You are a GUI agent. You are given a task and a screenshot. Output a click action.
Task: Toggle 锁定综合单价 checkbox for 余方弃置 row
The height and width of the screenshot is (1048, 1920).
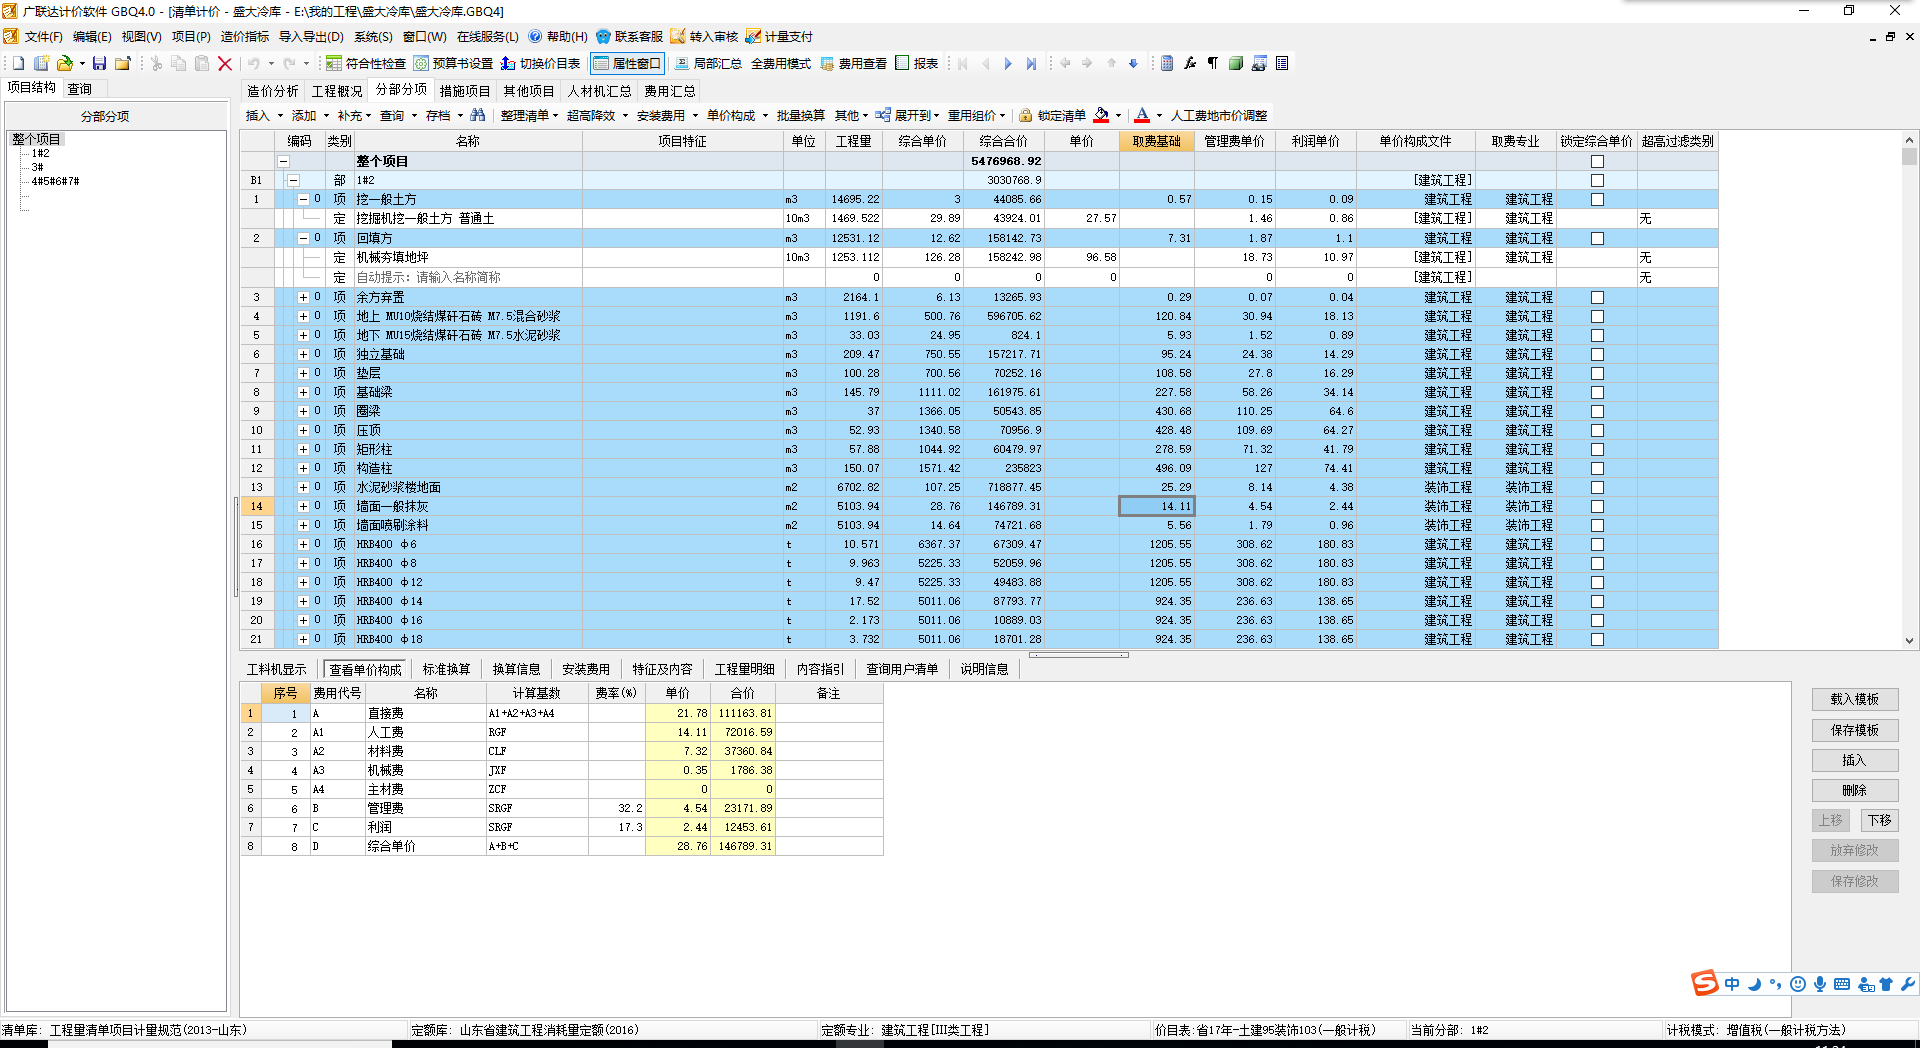[1597, 297]
